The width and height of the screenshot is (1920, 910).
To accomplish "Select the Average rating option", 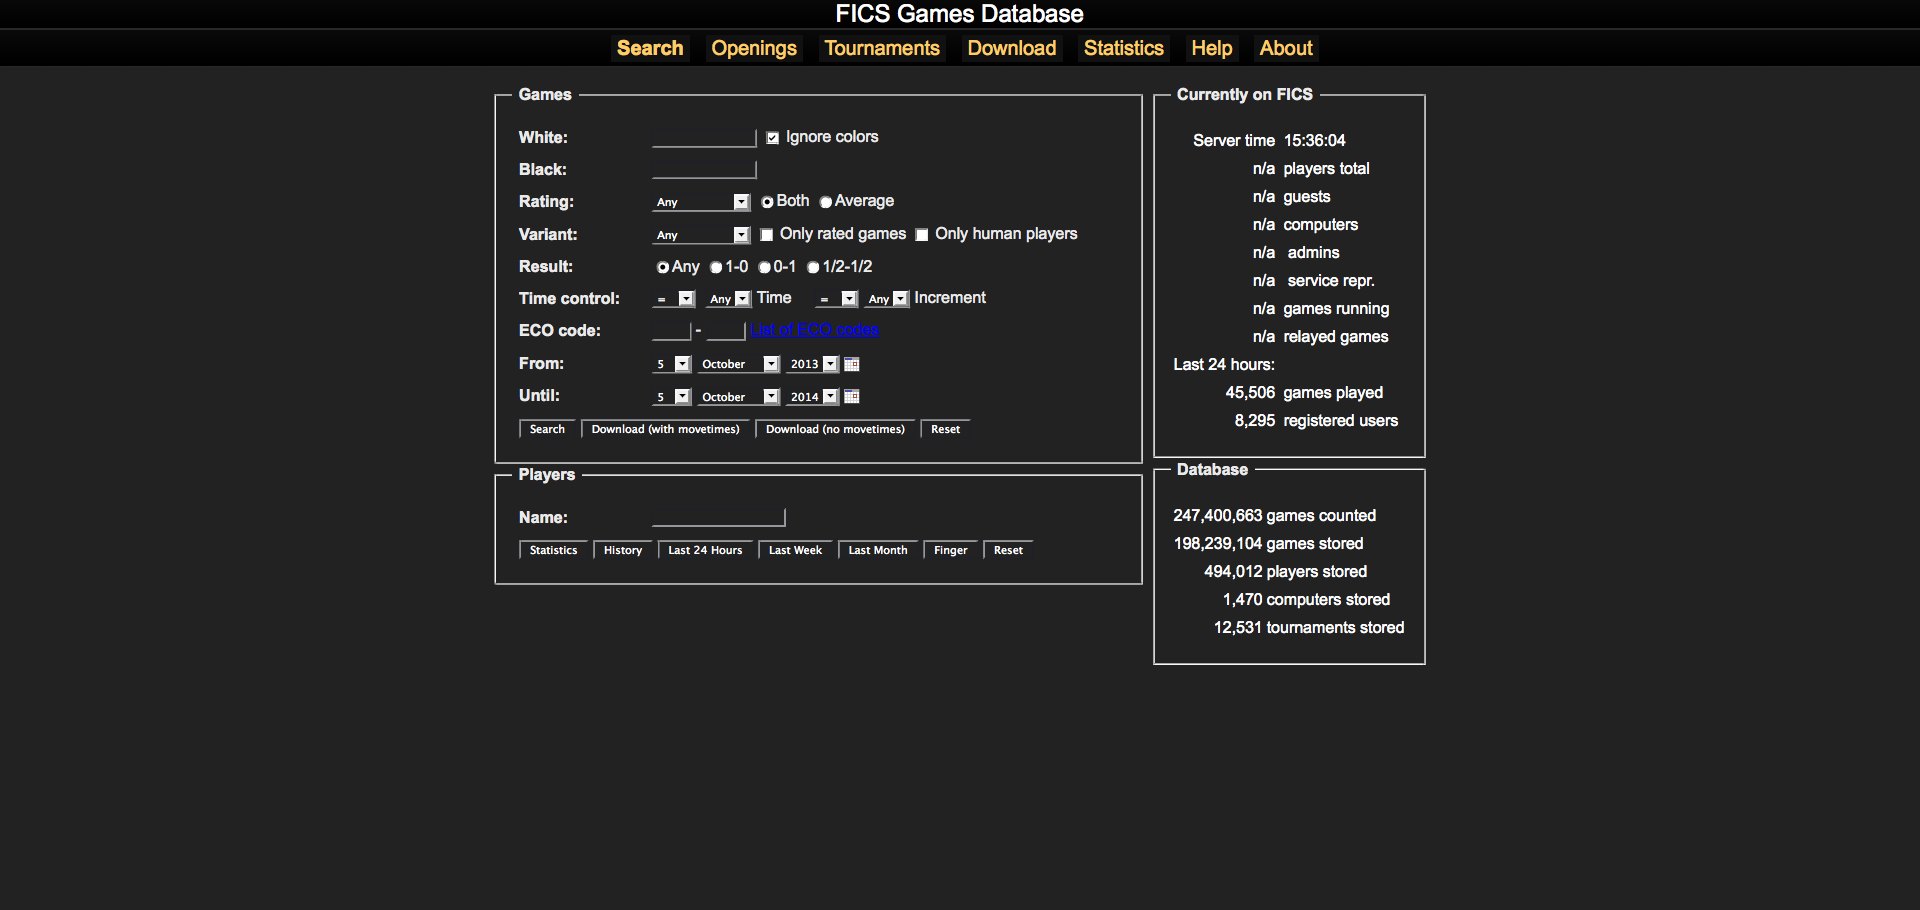I will tap(825, 201).
